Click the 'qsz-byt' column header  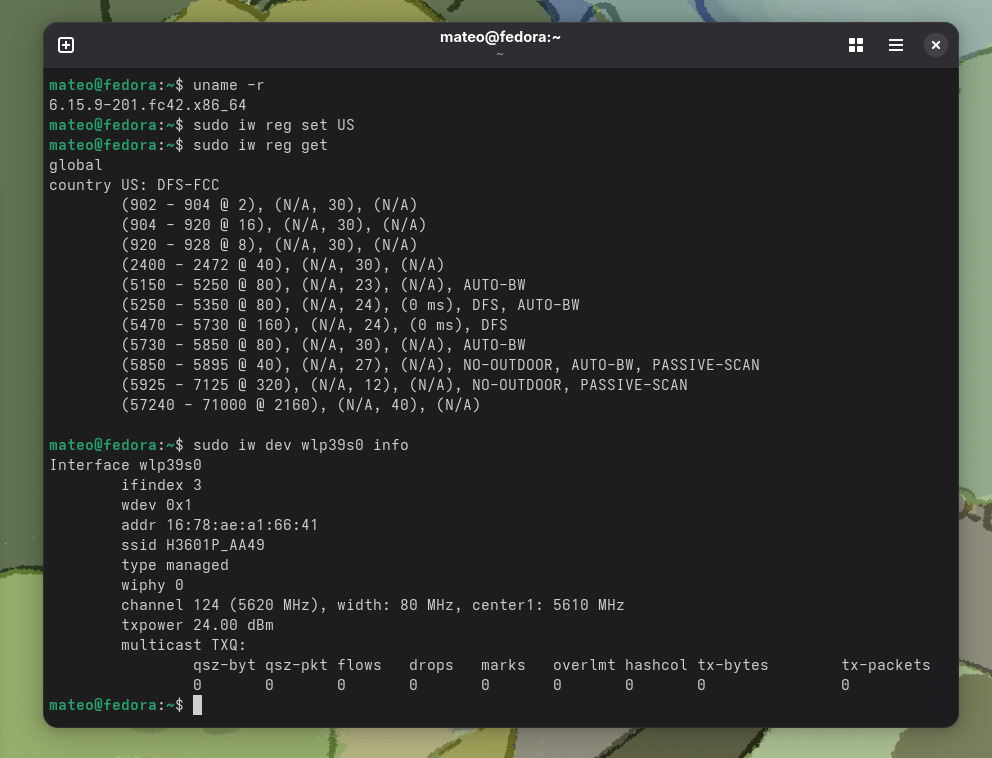(x=224, y=666)
